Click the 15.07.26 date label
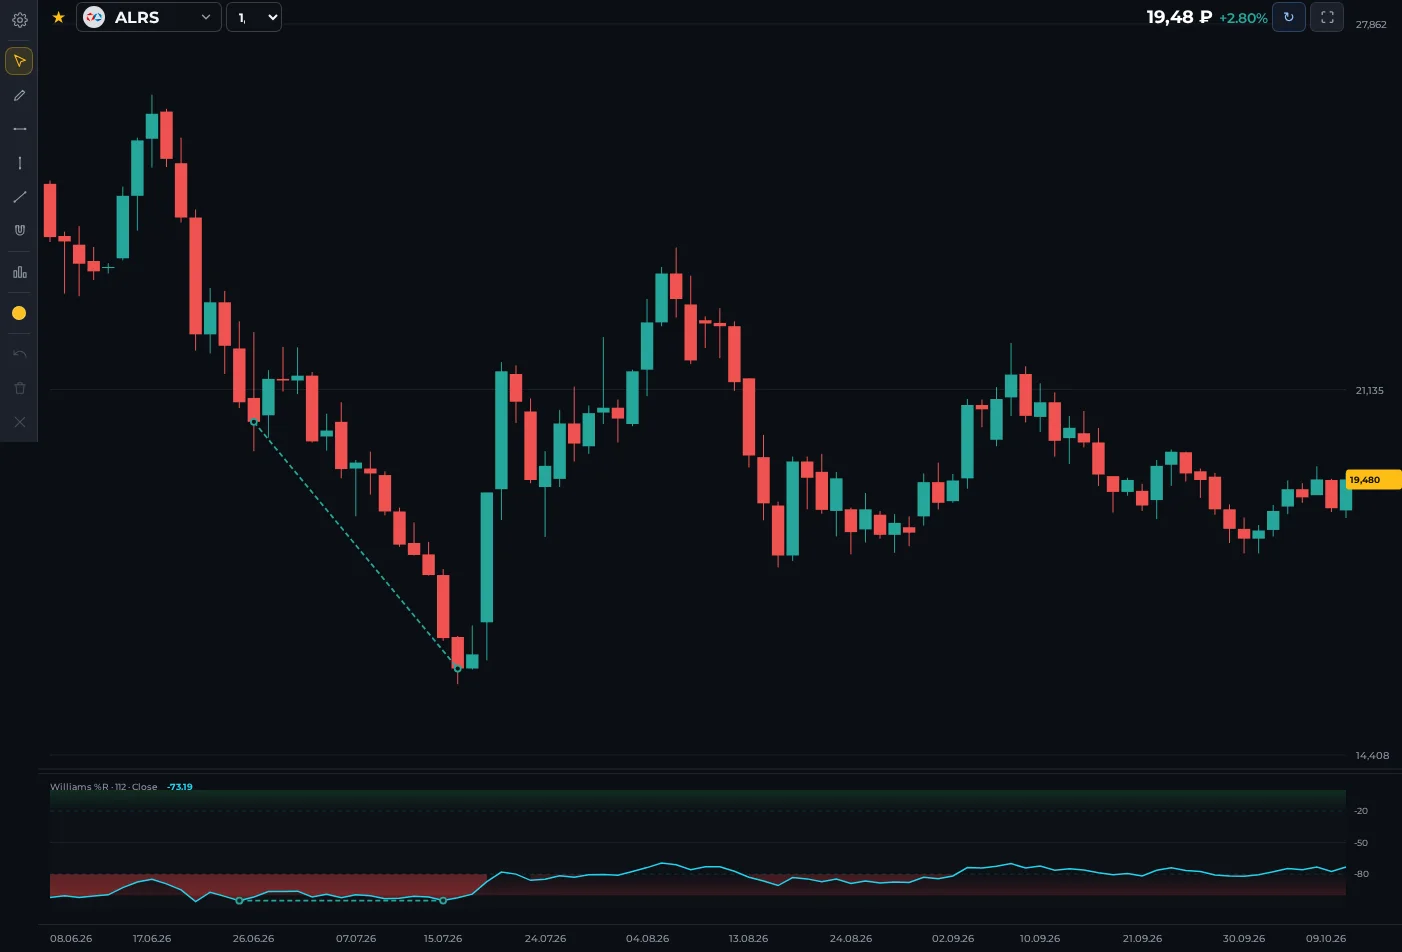This screenshot has width=1402, height=952. tap(443, 939)
